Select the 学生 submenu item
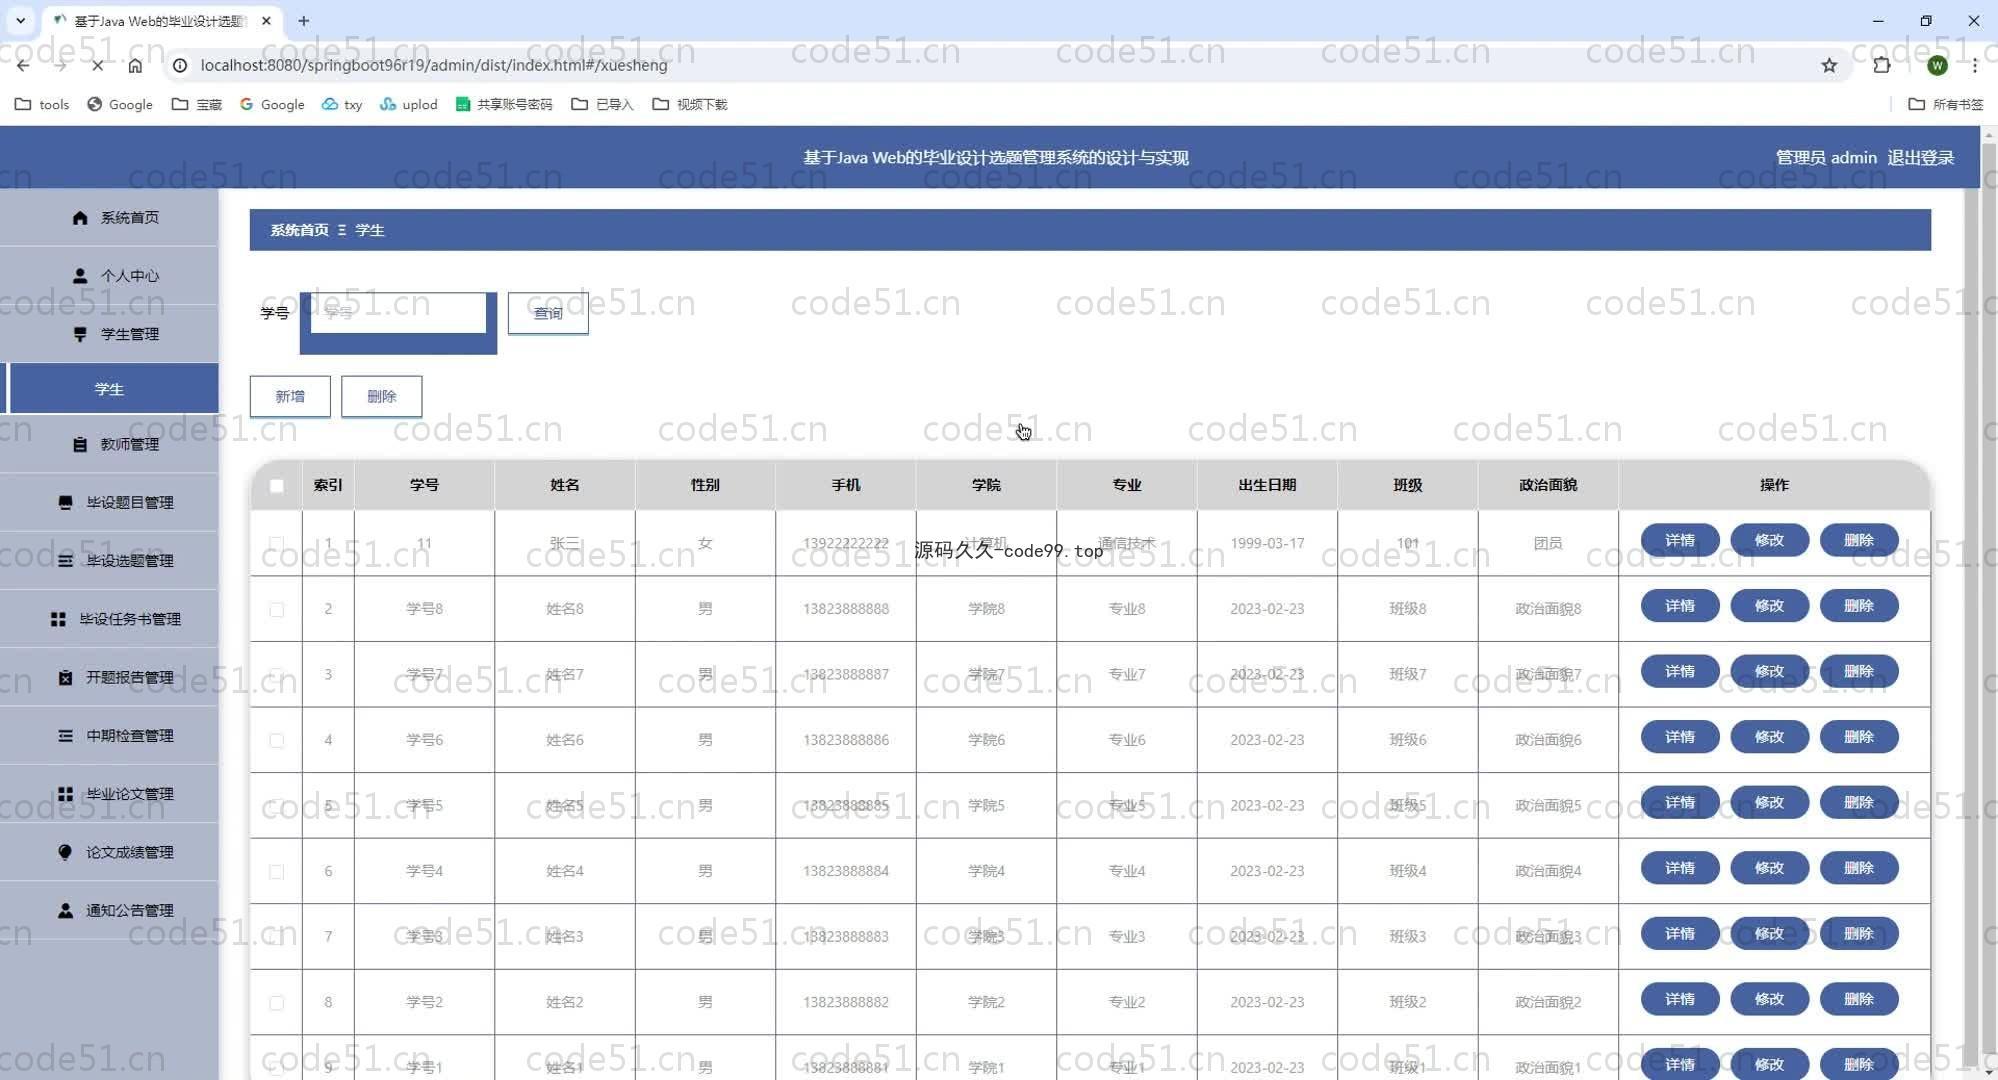 (x=109, y=389)
